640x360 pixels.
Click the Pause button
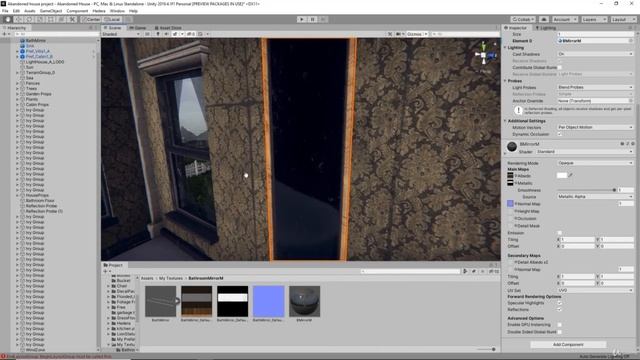pyautogui.click(x=313, y=19)
